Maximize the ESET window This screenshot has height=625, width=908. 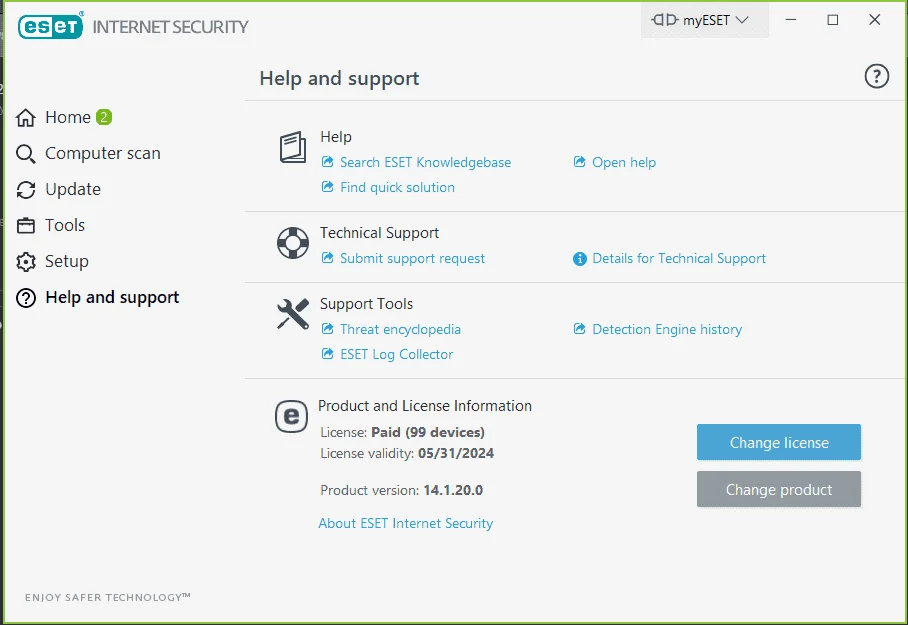[x=833, y=20]
